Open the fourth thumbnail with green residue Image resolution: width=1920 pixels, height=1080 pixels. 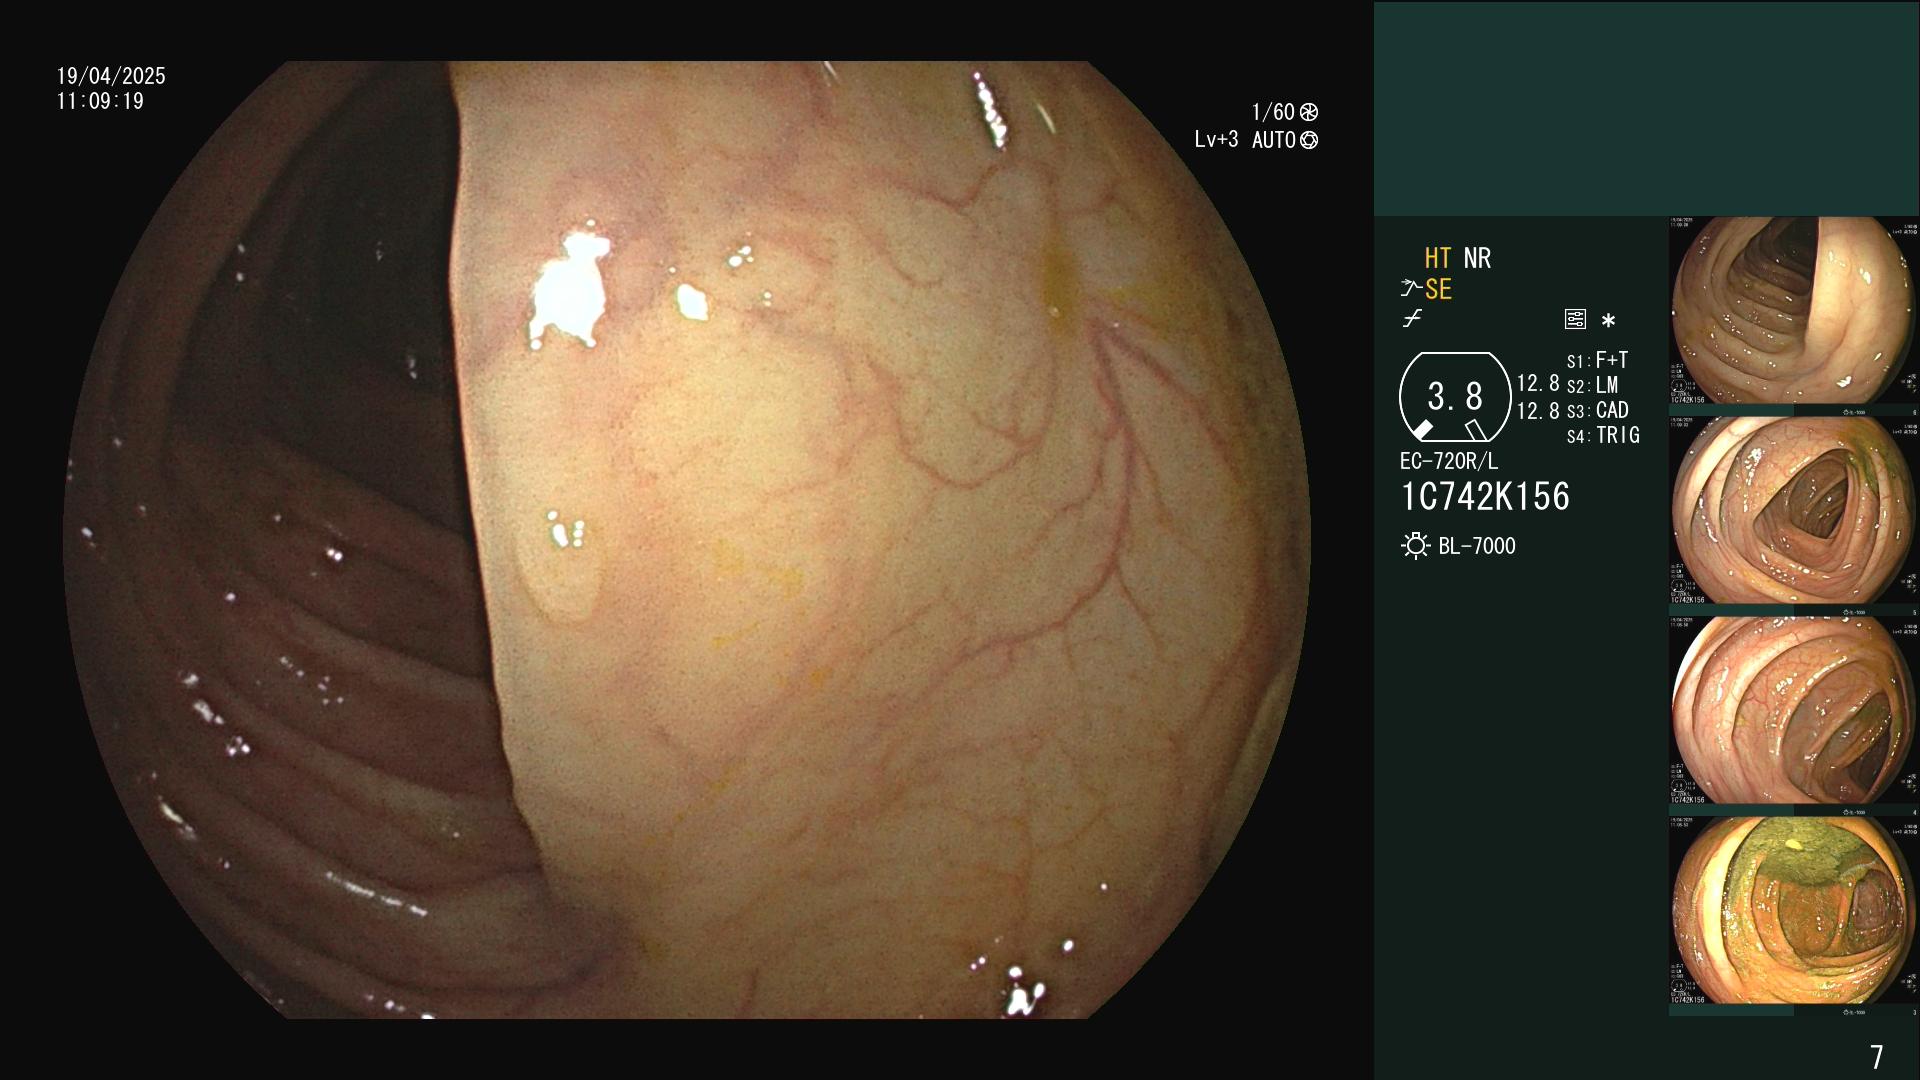1794,910
